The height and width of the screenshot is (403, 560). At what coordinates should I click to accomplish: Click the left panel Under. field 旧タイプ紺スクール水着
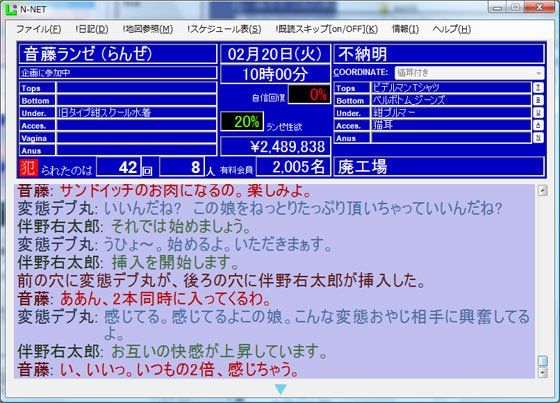(136, 113)
